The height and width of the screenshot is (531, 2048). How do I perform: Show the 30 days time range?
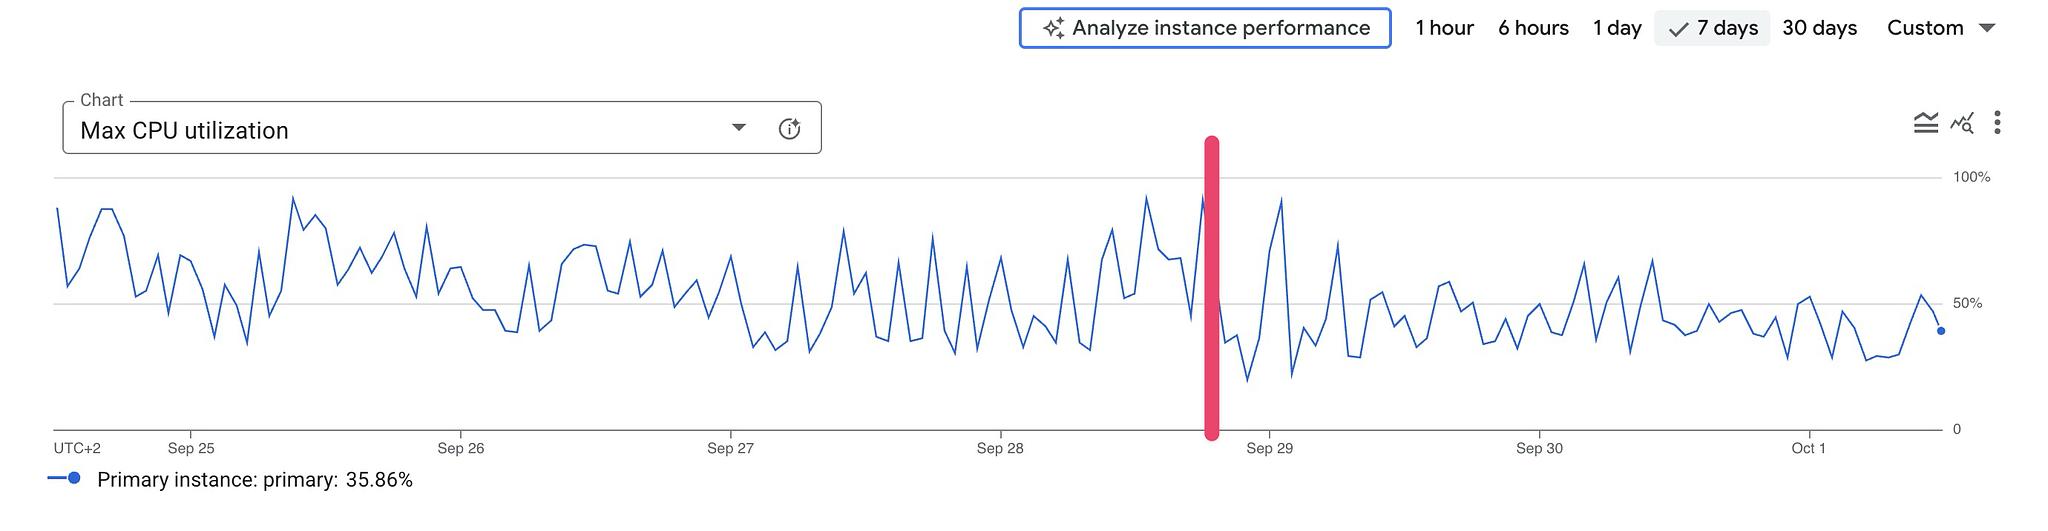tap(1819, 28)
